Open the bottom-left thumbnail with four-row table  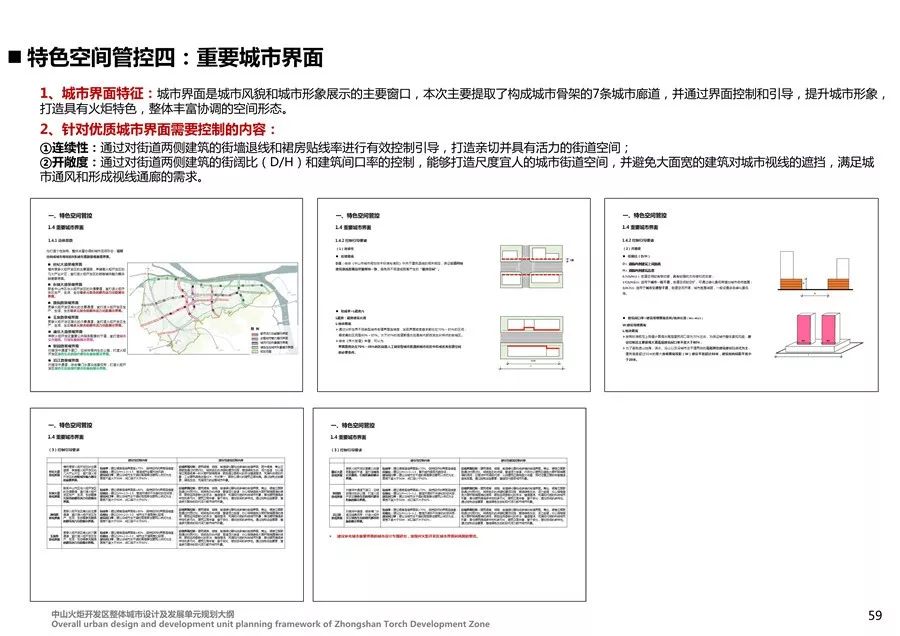(x=166, y=505)
